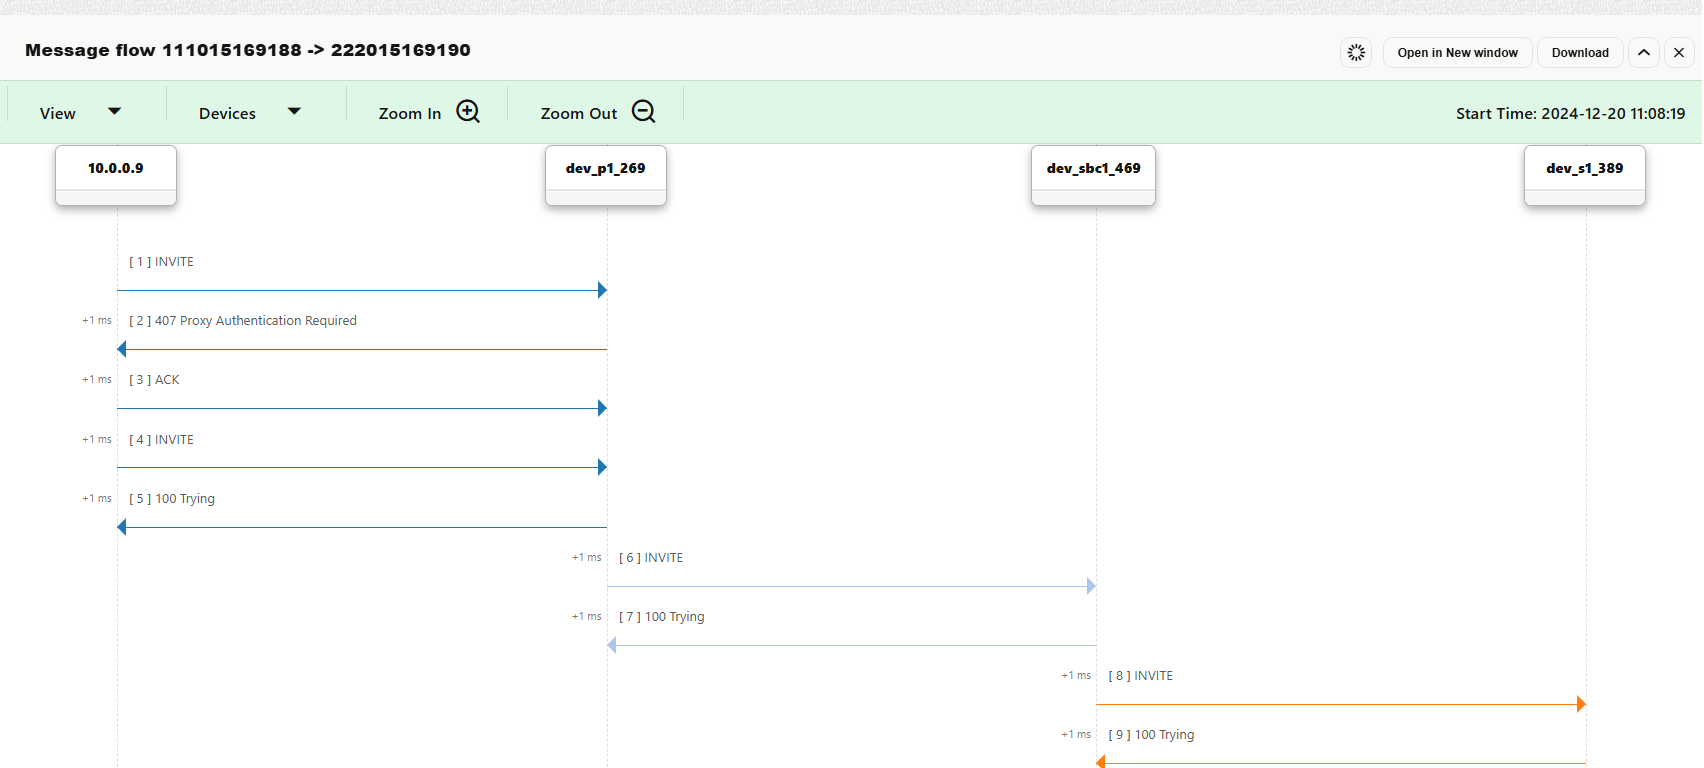1704x768 pixels.
Task: Click the loading spinner refresh icon
Action: pyautogui.click(x=1356, y=53)
